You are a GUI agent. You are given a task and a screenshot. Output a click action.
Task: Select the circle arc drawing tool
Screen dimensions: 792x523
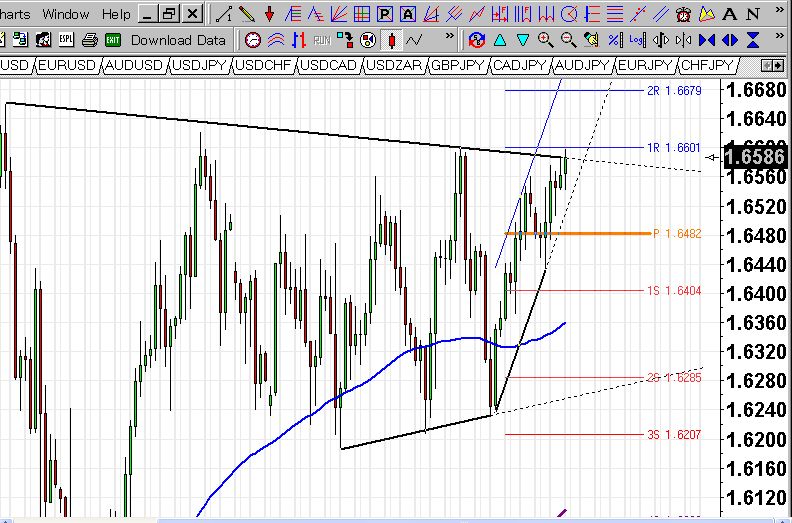tap(569, 14)
